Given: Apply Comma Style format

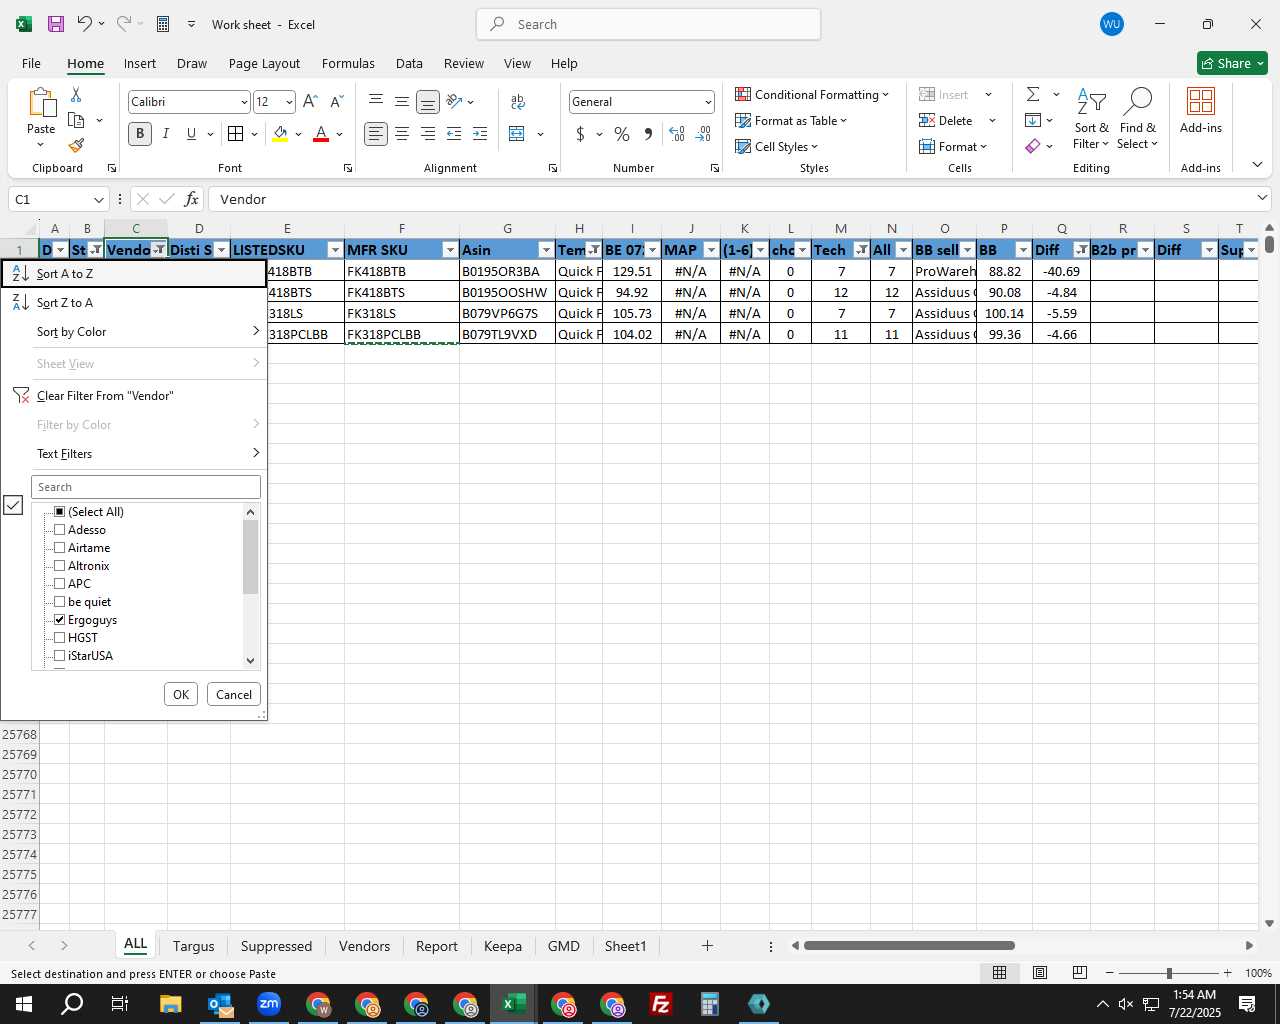Looking at the screenshot, I should pyautogui.click(x=648, y=134).
